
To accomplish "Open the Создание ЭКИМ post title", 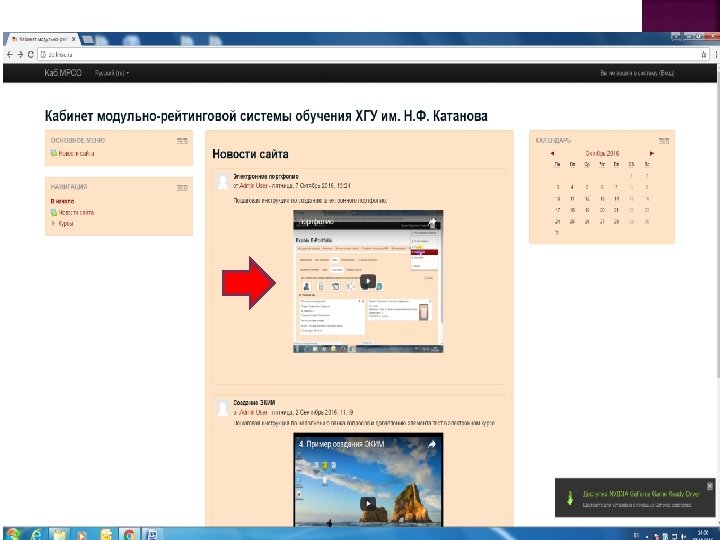I will [x=254, y=403].
